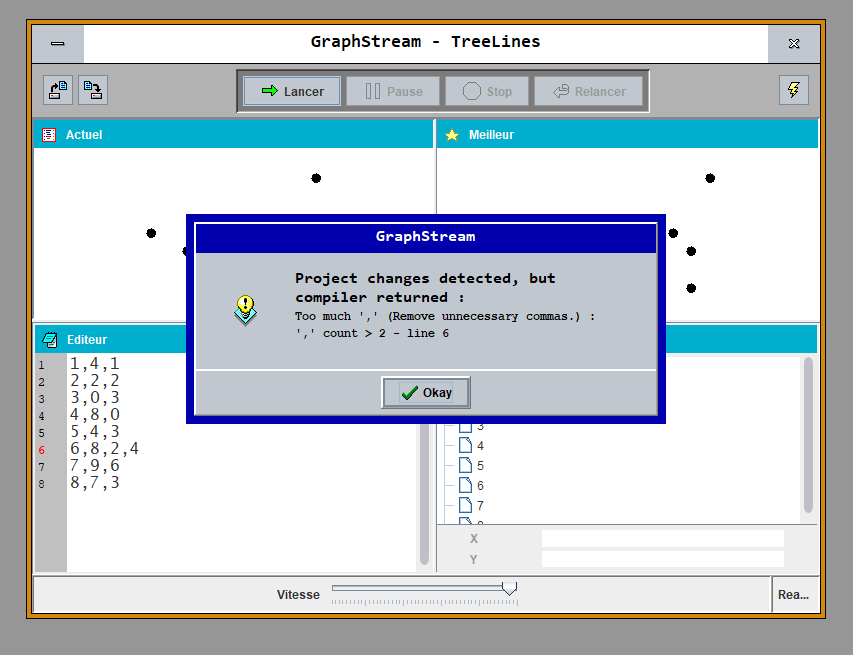The width and height of the screenshot is (853, 655).
Task: Click the warning lightbulb icon in dialog
Action: click(245, 309)
